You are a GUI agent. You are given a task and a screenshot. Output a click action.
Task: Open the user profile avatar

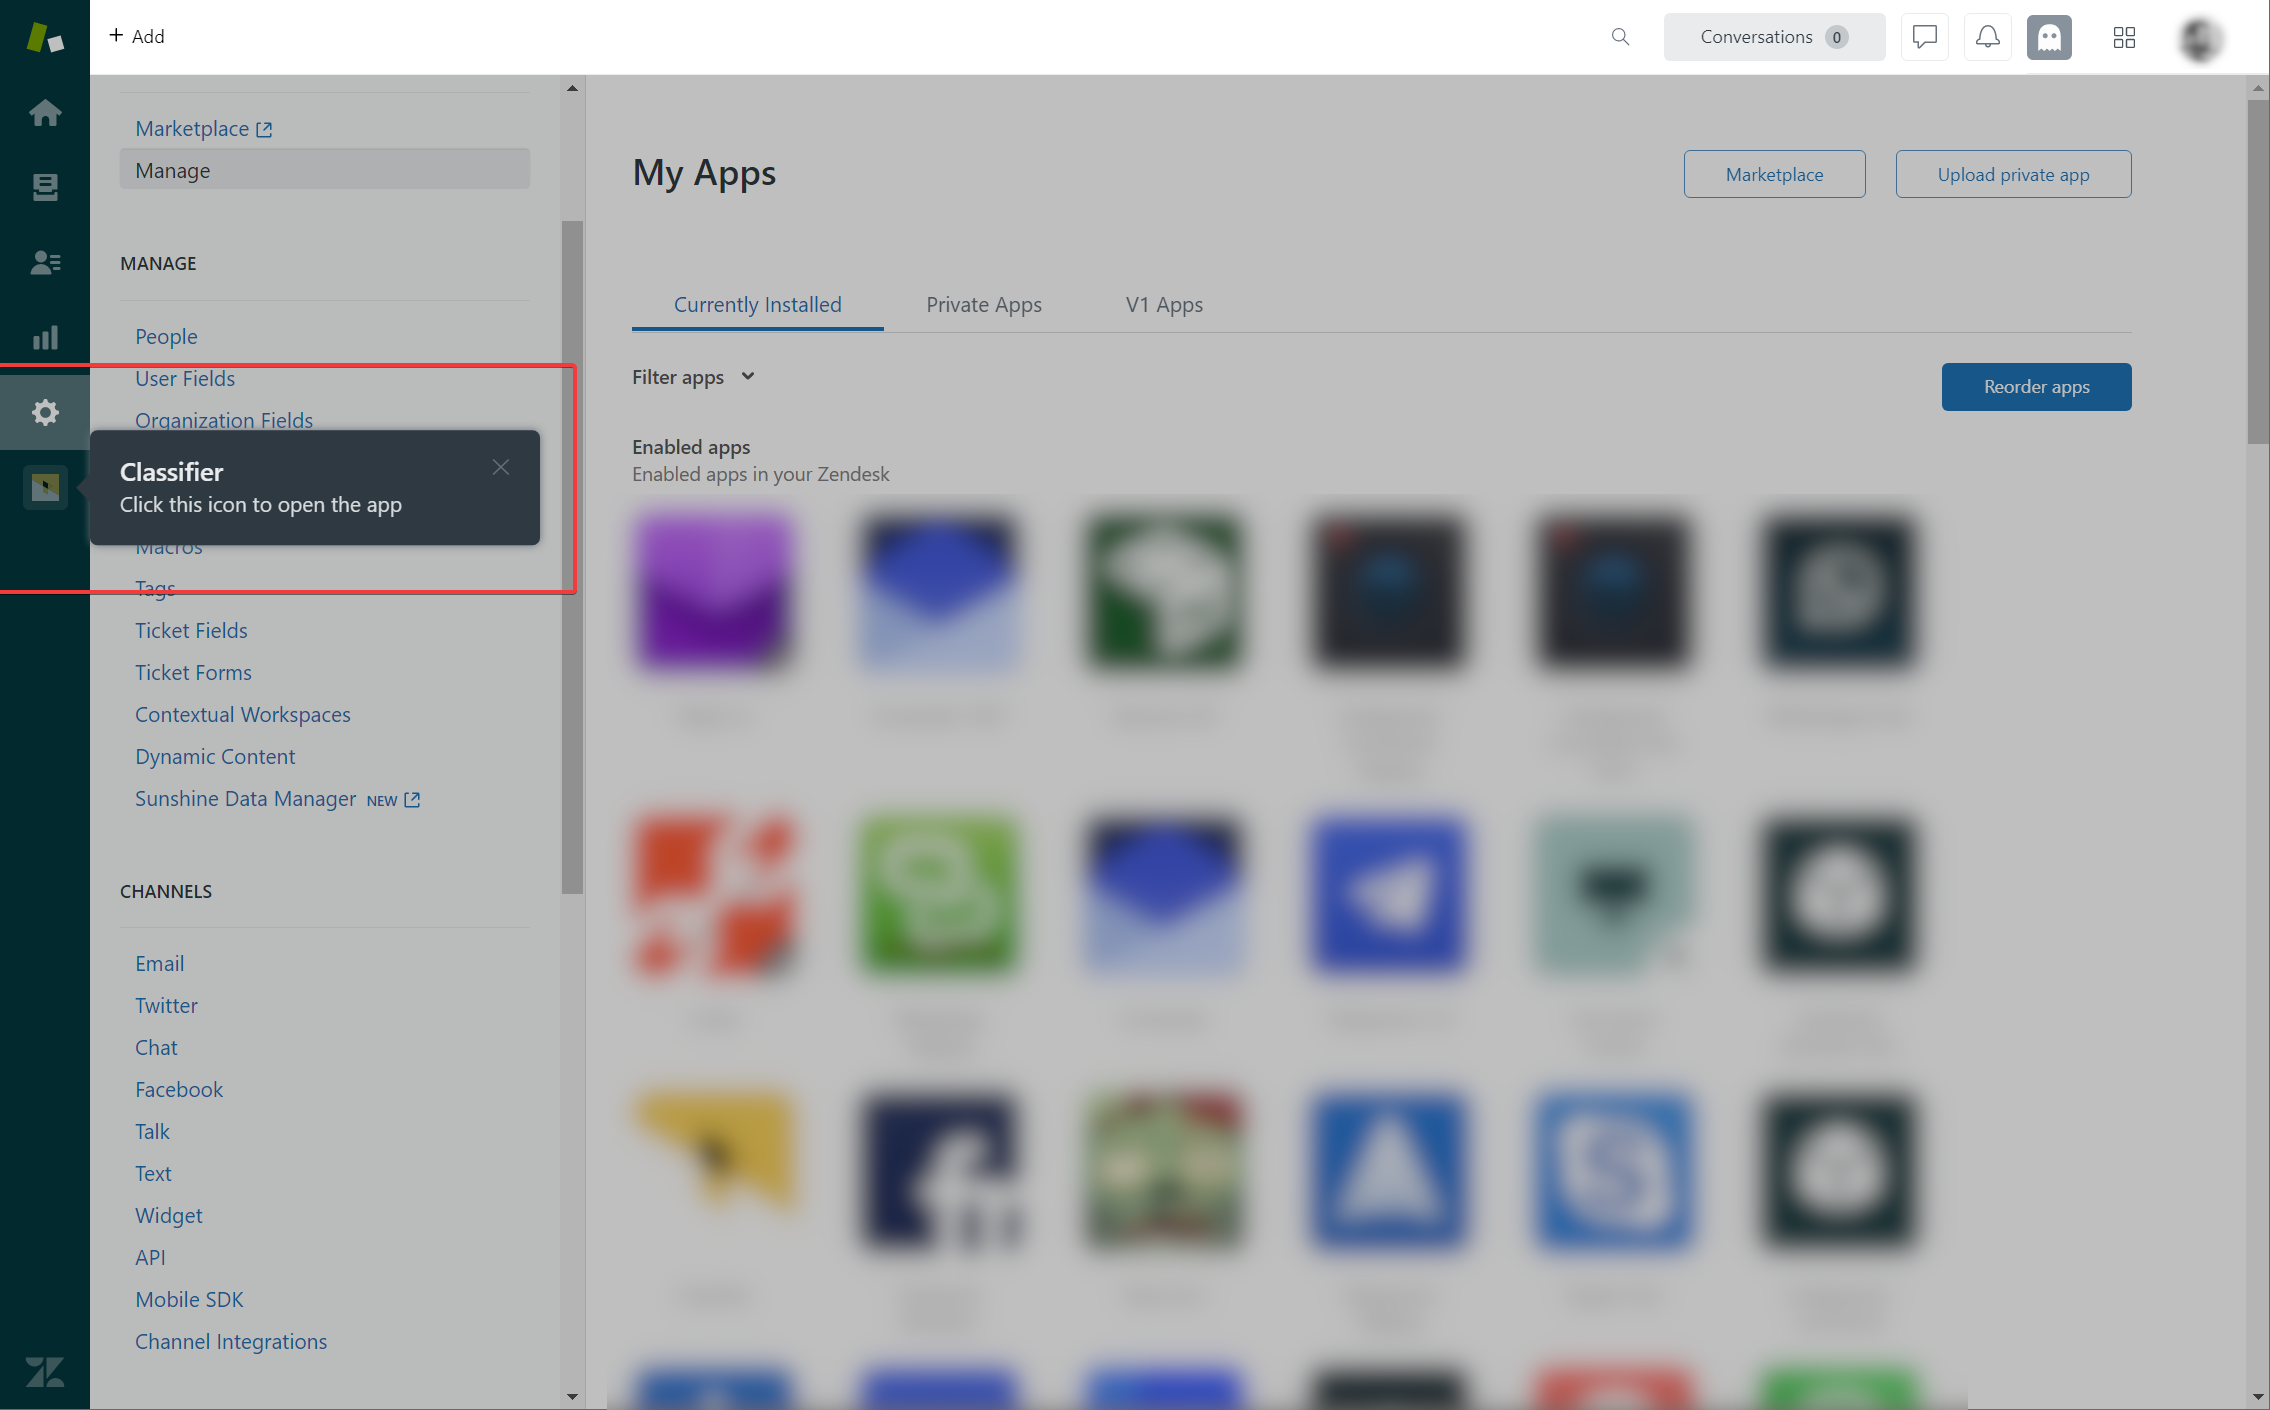click(x=2200, y=38)
